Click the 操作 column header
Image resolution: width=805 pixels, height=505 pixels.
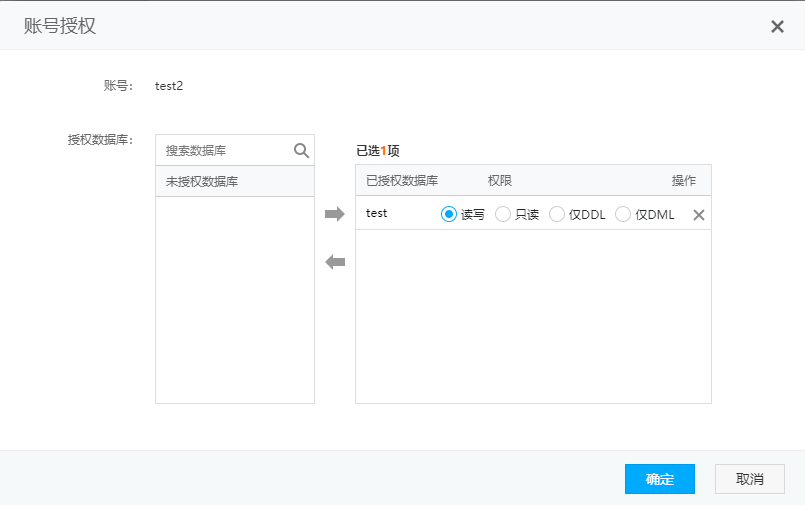pyautogui.click(x=684, y=181)
